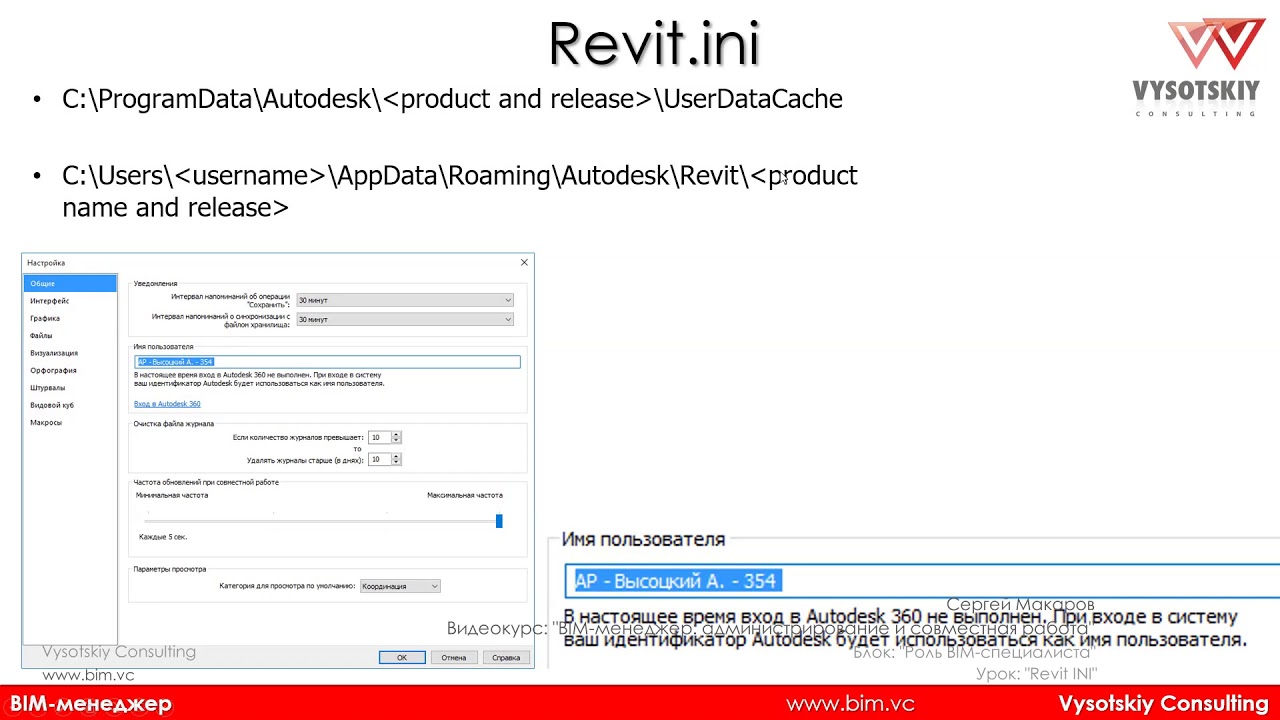
Task: Increase the journal days with spinner up arrow
Action: (396, 456)
